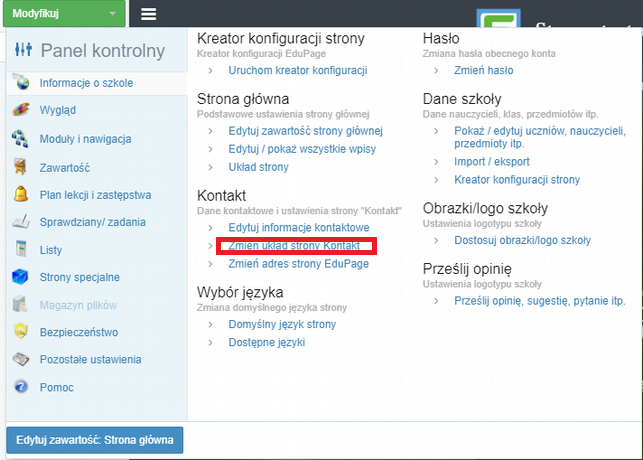Click the chevron before Import / eksport

pyautogui.click(x=436, y=162)
